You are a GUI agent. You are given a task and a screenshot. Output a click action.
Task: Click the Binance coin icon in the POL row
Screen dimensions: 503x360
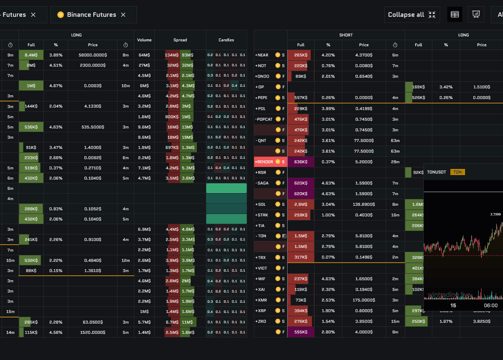278,108
